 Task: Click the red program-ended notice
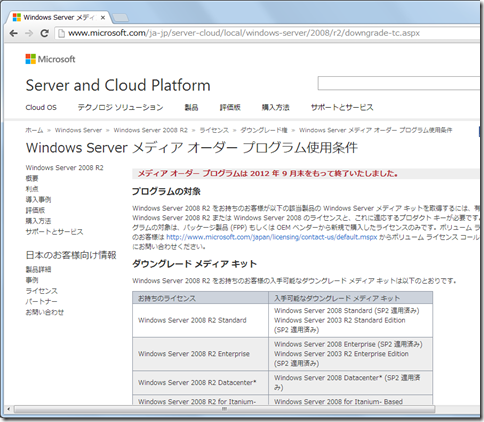coord(268,174)
